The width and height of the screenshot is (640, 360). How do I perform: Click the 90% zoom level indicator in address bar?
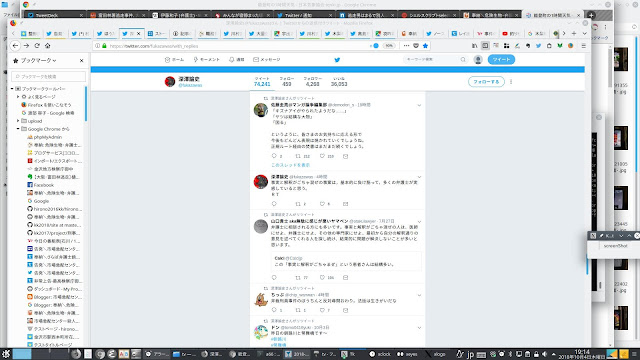pos(389,46)
